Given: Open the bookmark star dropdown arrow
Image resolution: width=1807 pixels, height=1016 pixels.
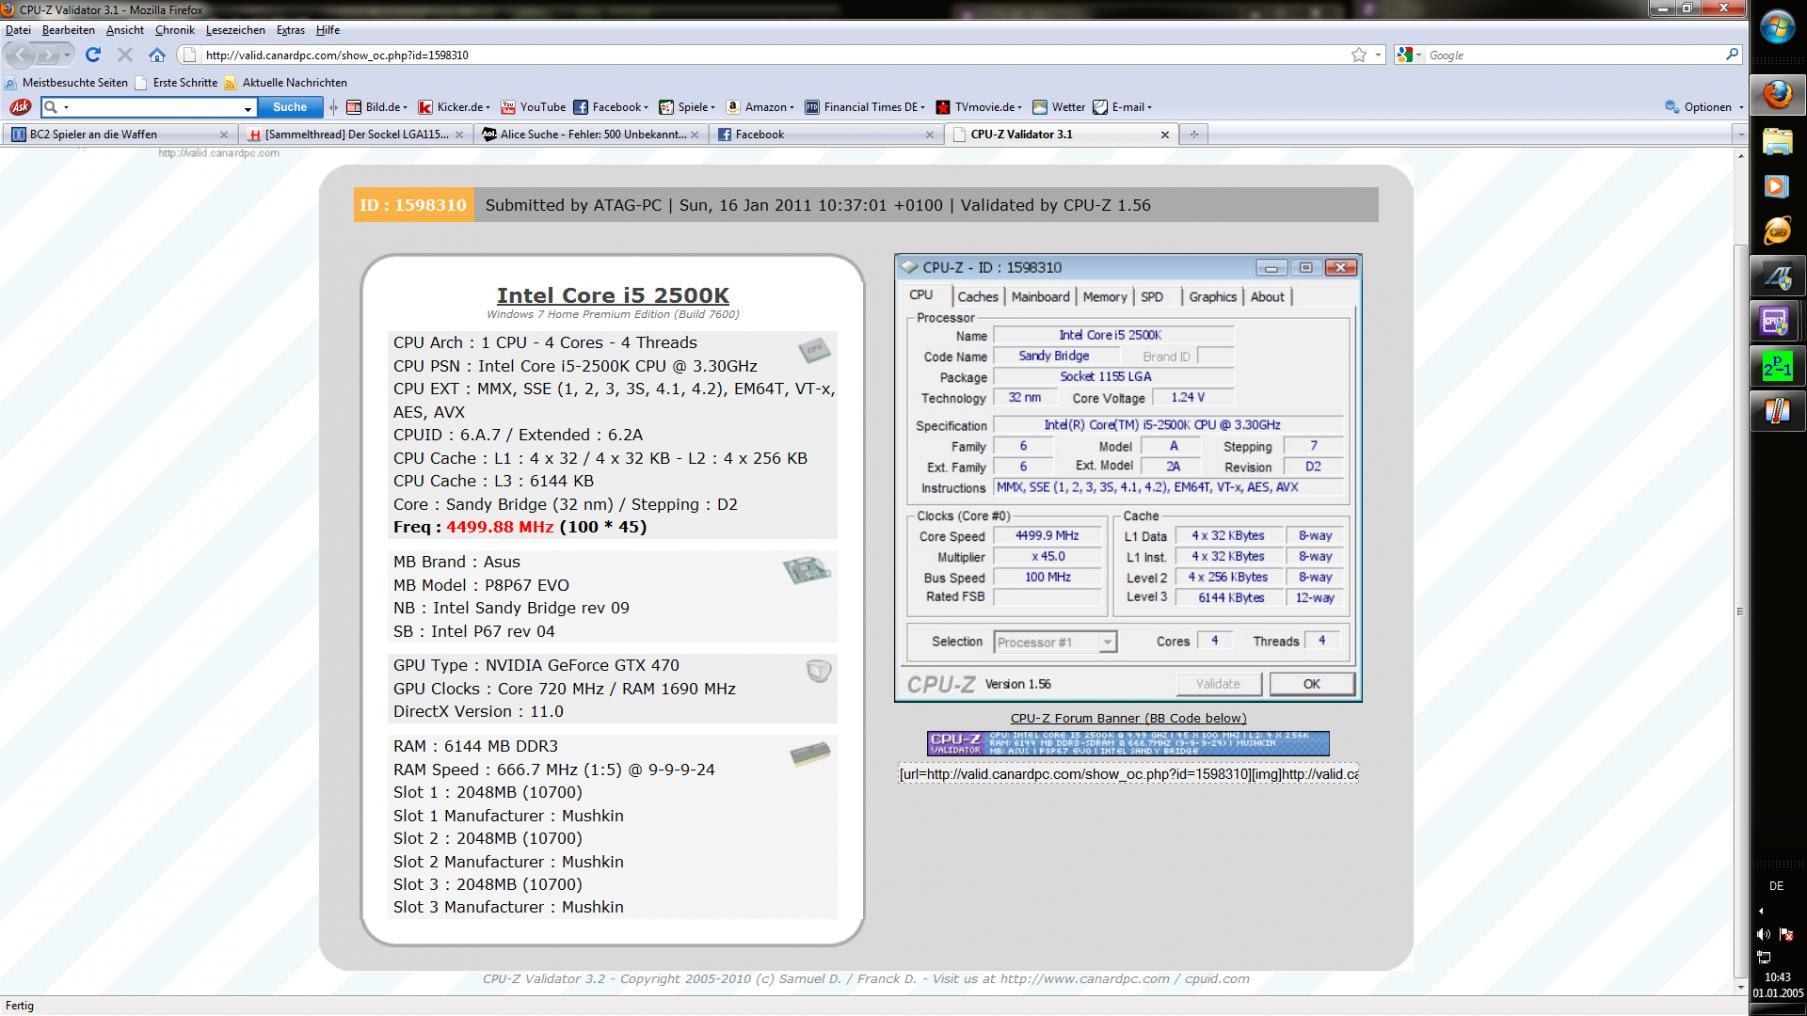Looking at the screenshot, I should [x=1378, y=55].
